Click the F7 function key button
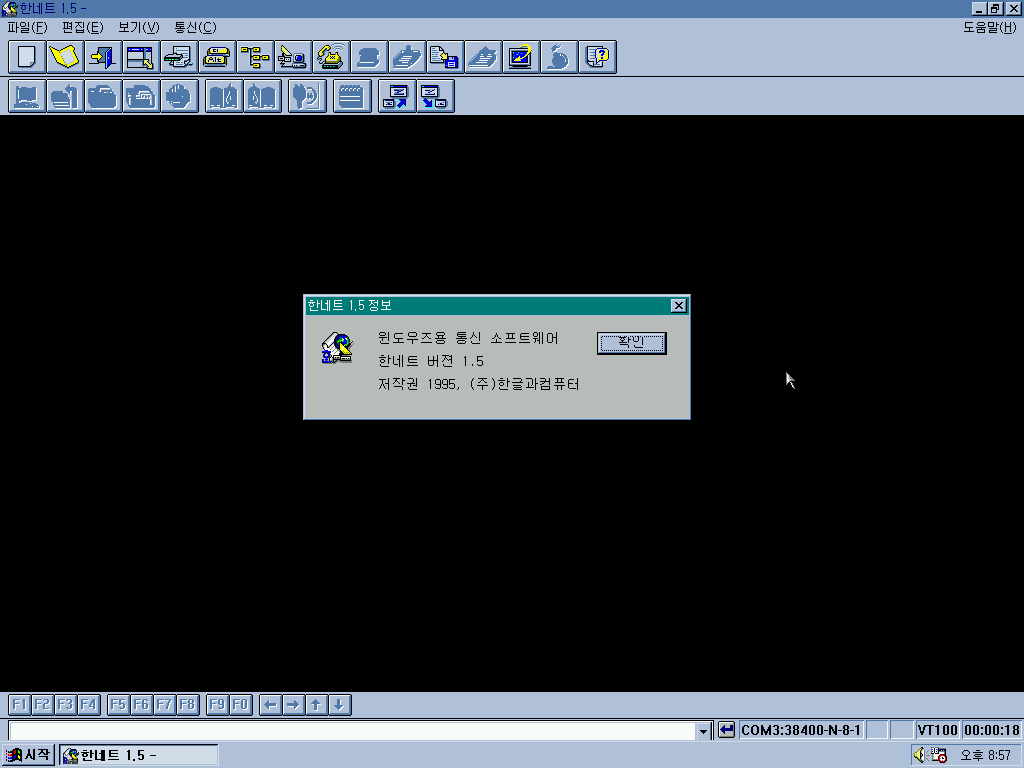This screenshot has height=768, width=1024. [164, 705]
